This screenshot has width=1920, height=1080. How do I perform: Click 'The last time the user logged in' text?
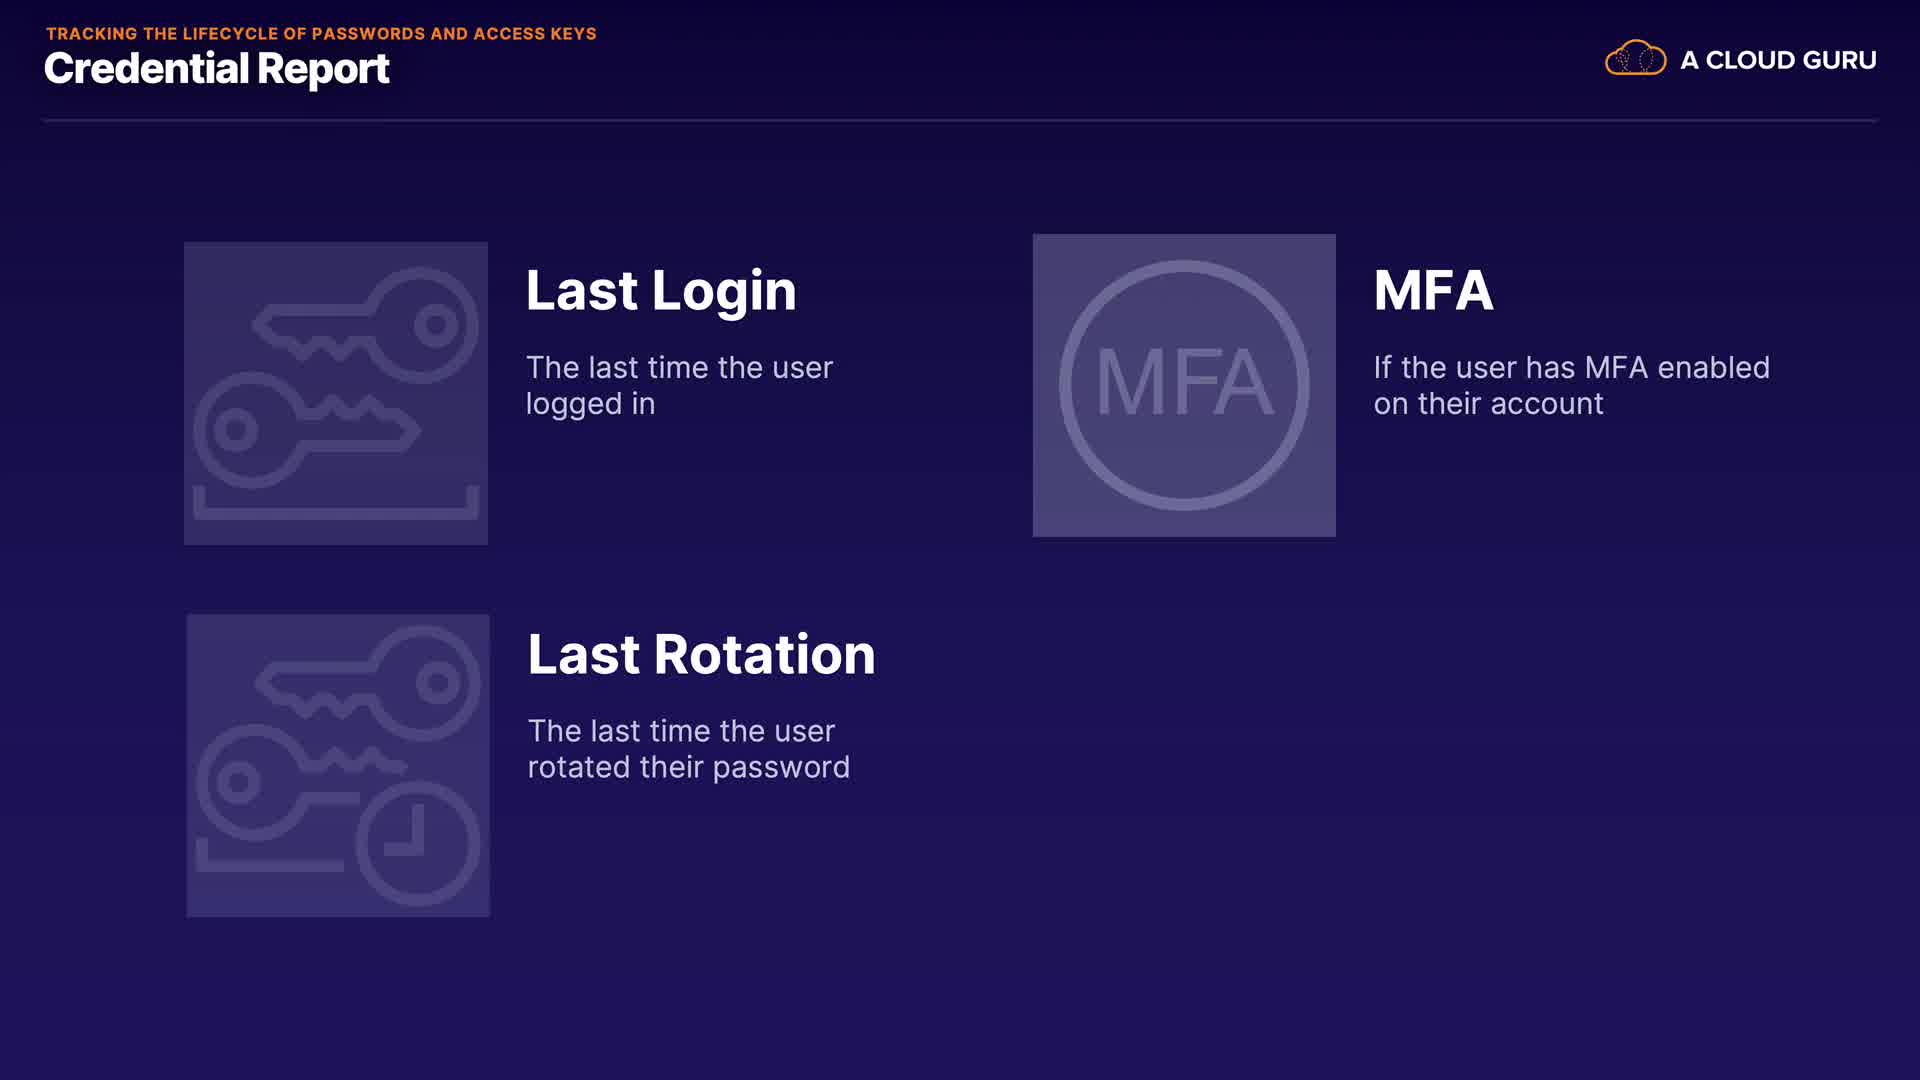tap(679, 385)
